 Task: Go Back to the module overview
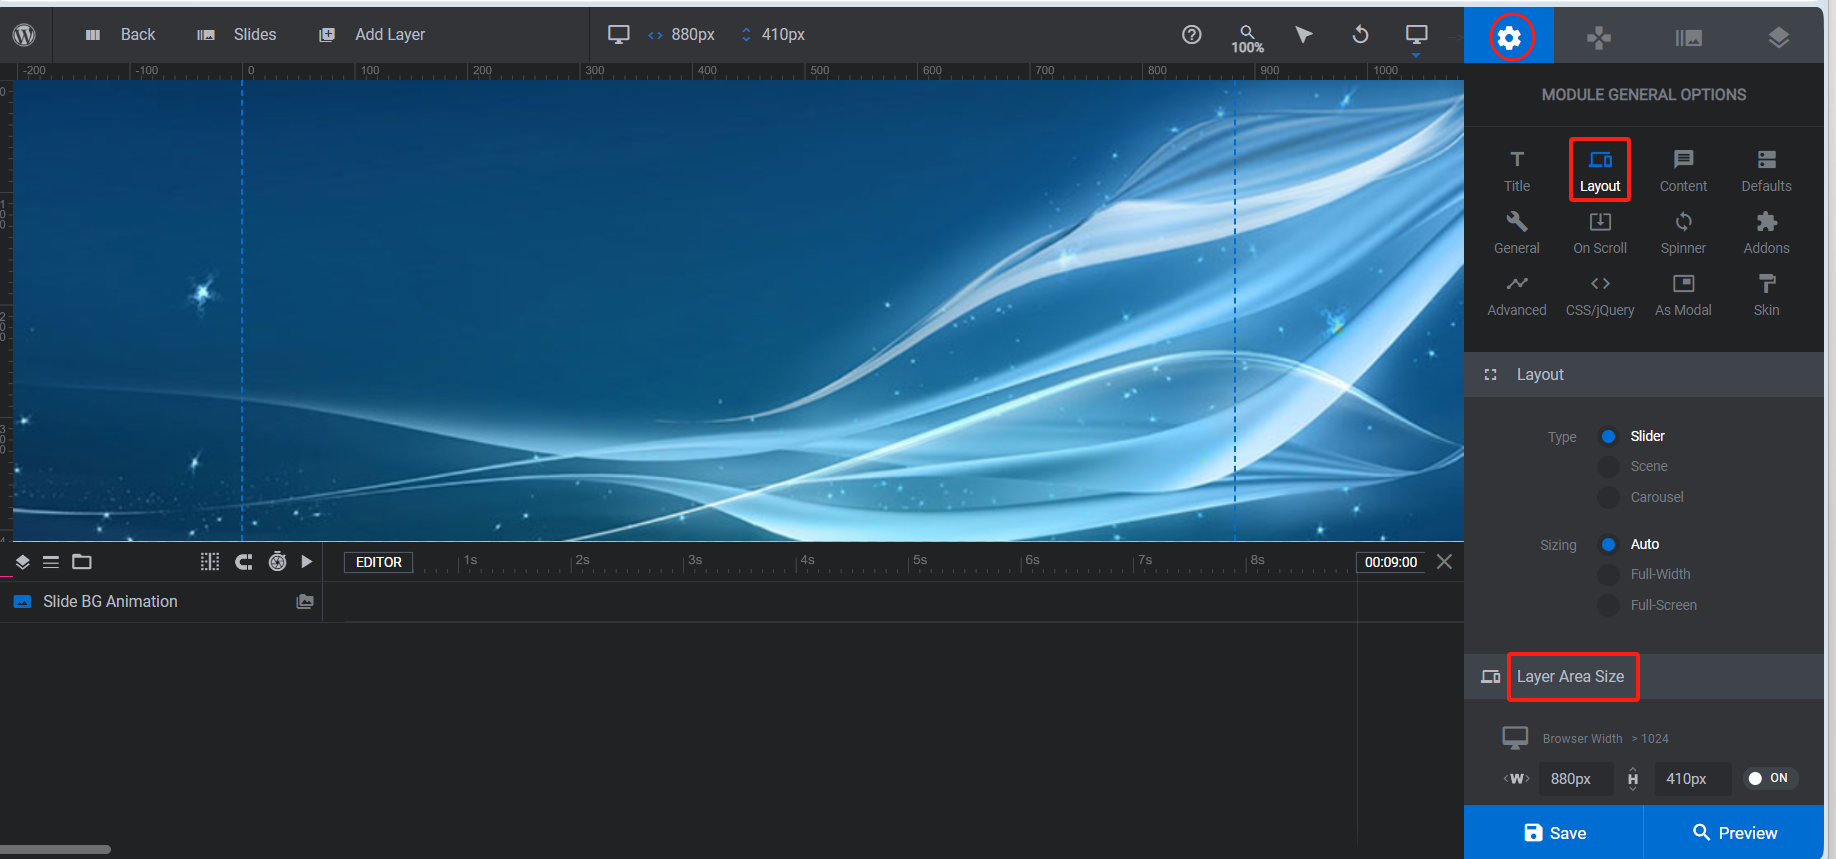click(121, 35)
